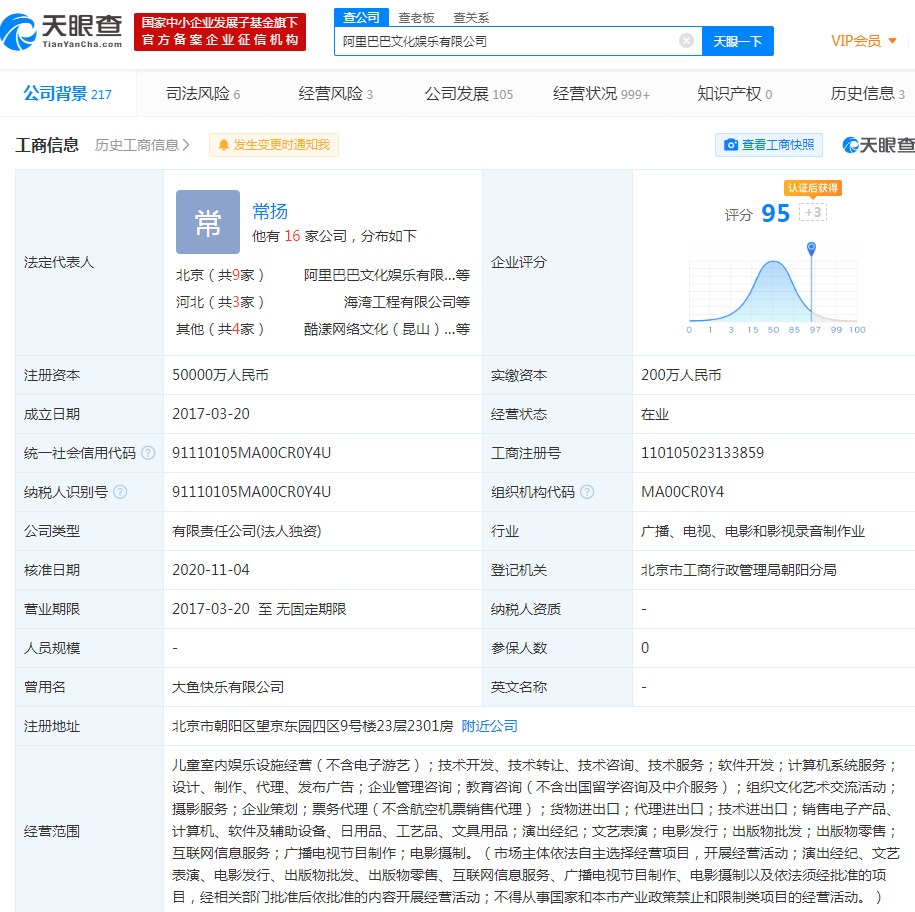Click the help icon next to 统一社会信用代码
The image size is (915, 912).
(148, 453)
